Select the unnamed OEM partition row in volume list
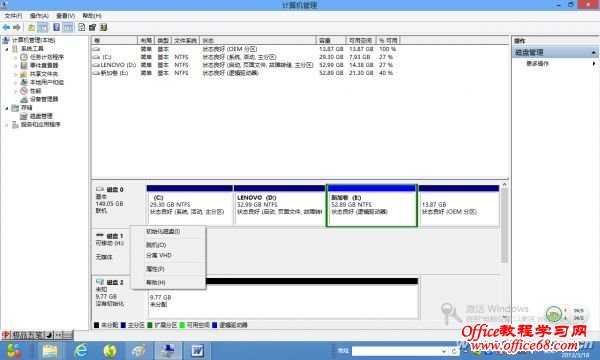Image resolution: width=600 pixels, height=360 pixels. pyautogui.click(x=245, y=49)
